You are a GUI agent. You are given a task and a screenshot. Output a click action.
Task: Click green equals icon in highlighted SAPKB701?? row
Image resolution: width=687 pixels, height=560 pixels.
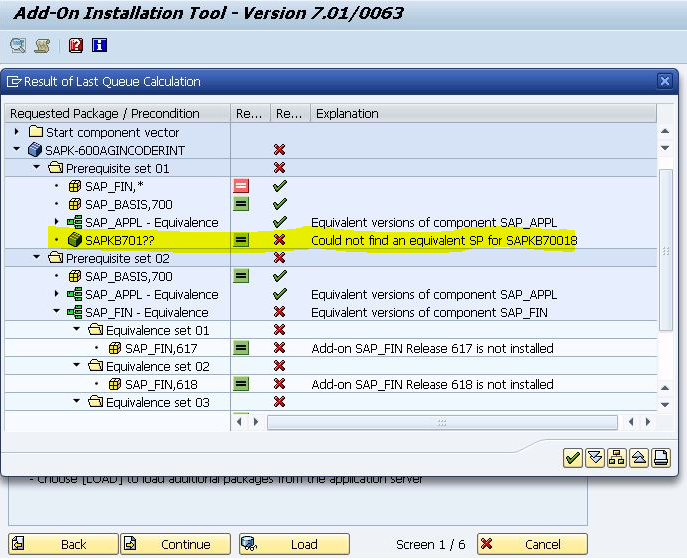coord(241,240)
